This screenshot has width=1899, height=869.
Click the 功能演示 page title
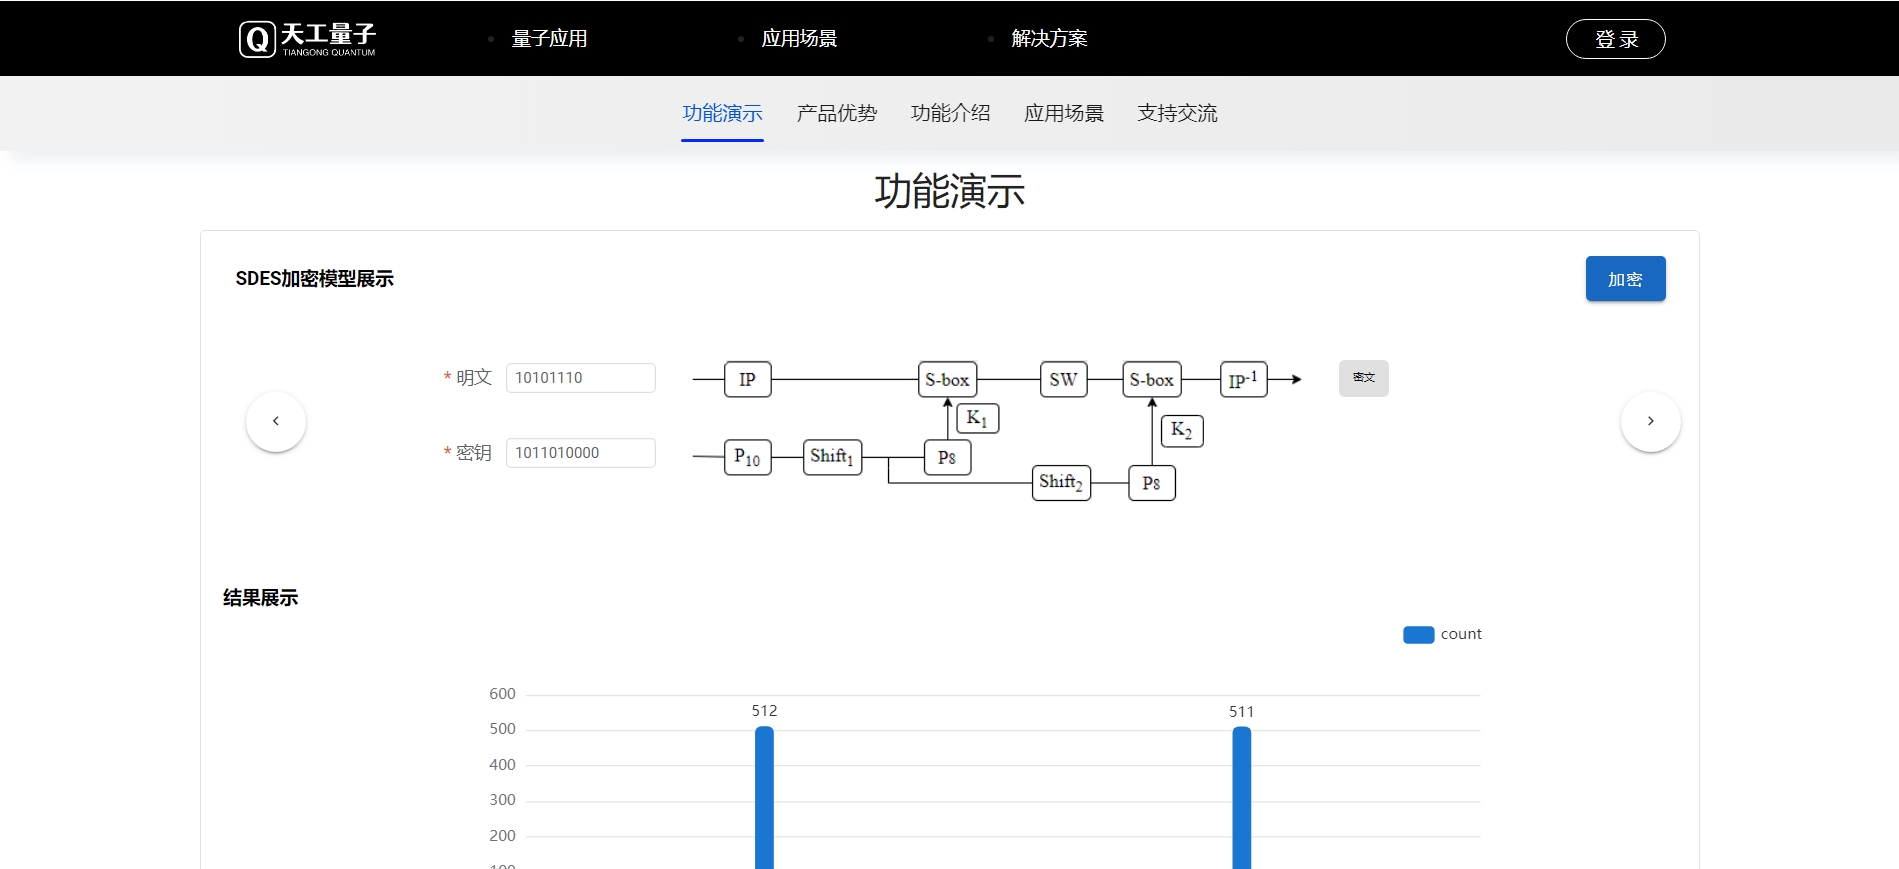click(x=949, y=191)
